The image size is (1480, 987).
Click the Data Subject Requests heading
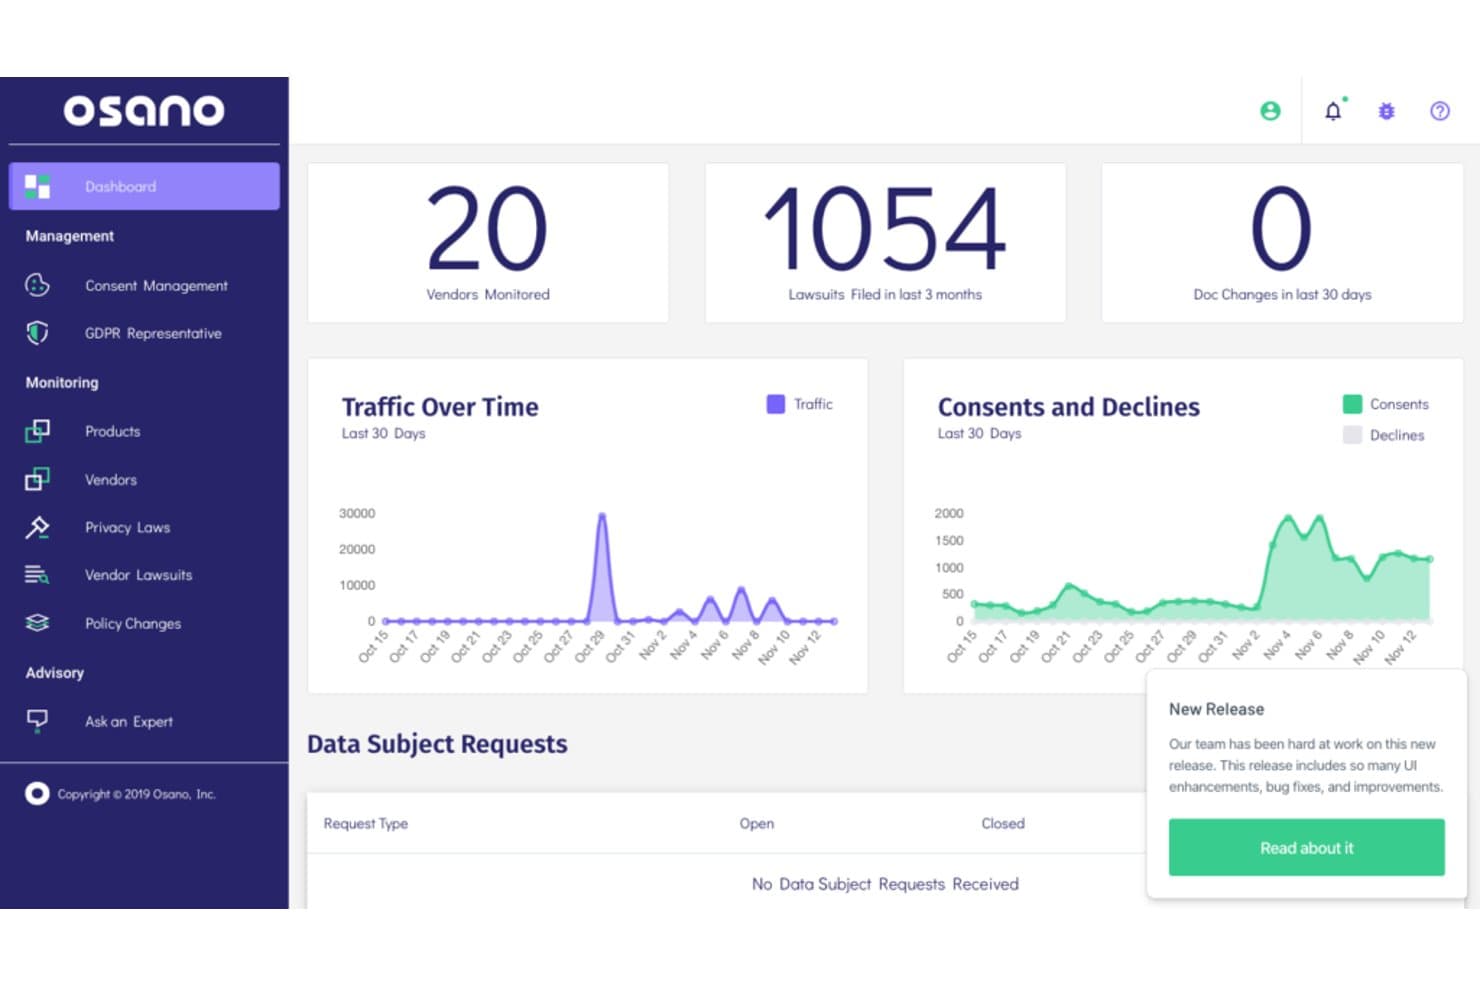point(437,744)
